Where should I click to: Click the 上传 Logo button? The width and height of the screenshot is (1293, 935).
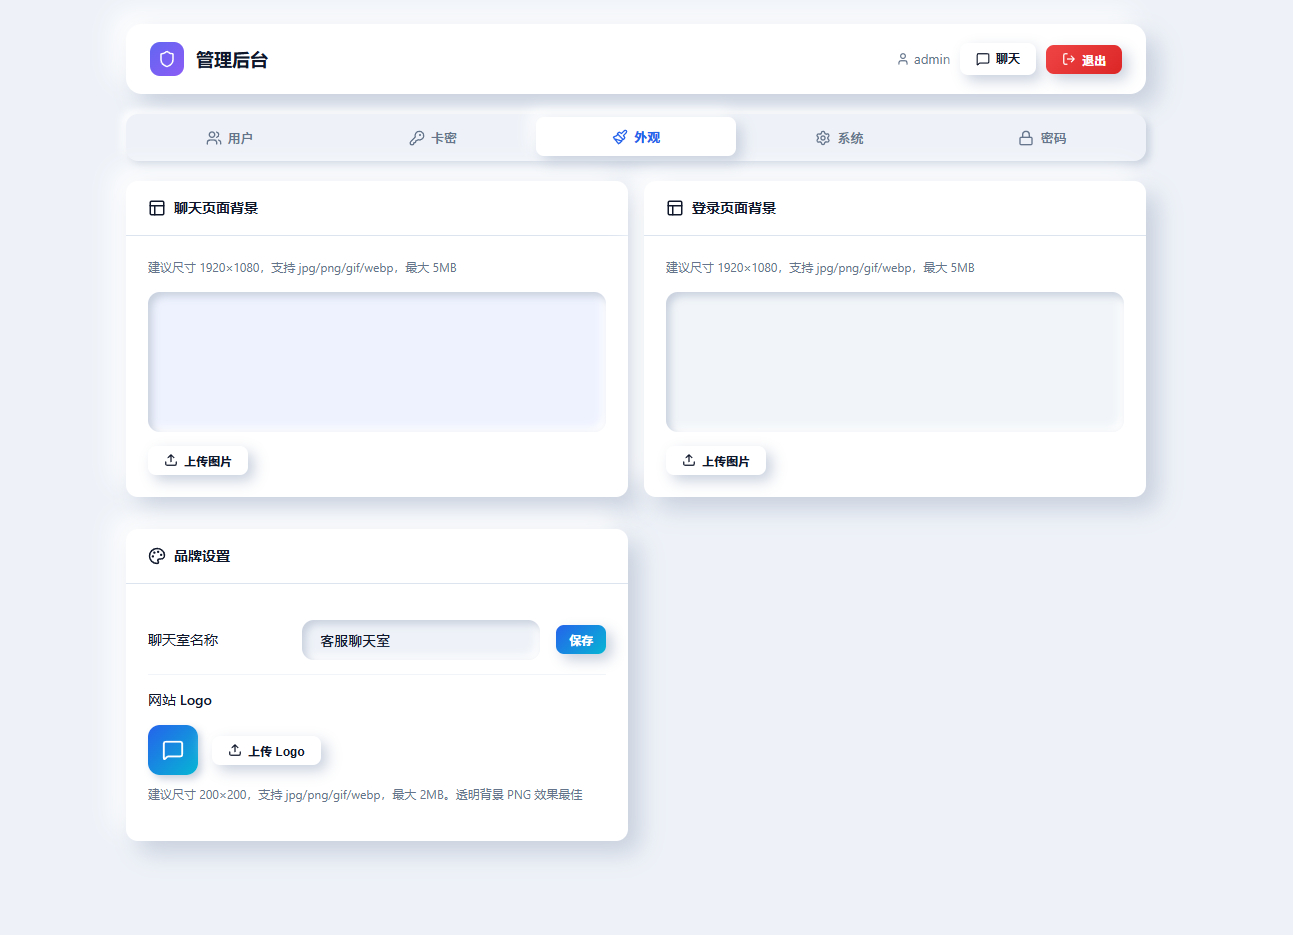266,751
